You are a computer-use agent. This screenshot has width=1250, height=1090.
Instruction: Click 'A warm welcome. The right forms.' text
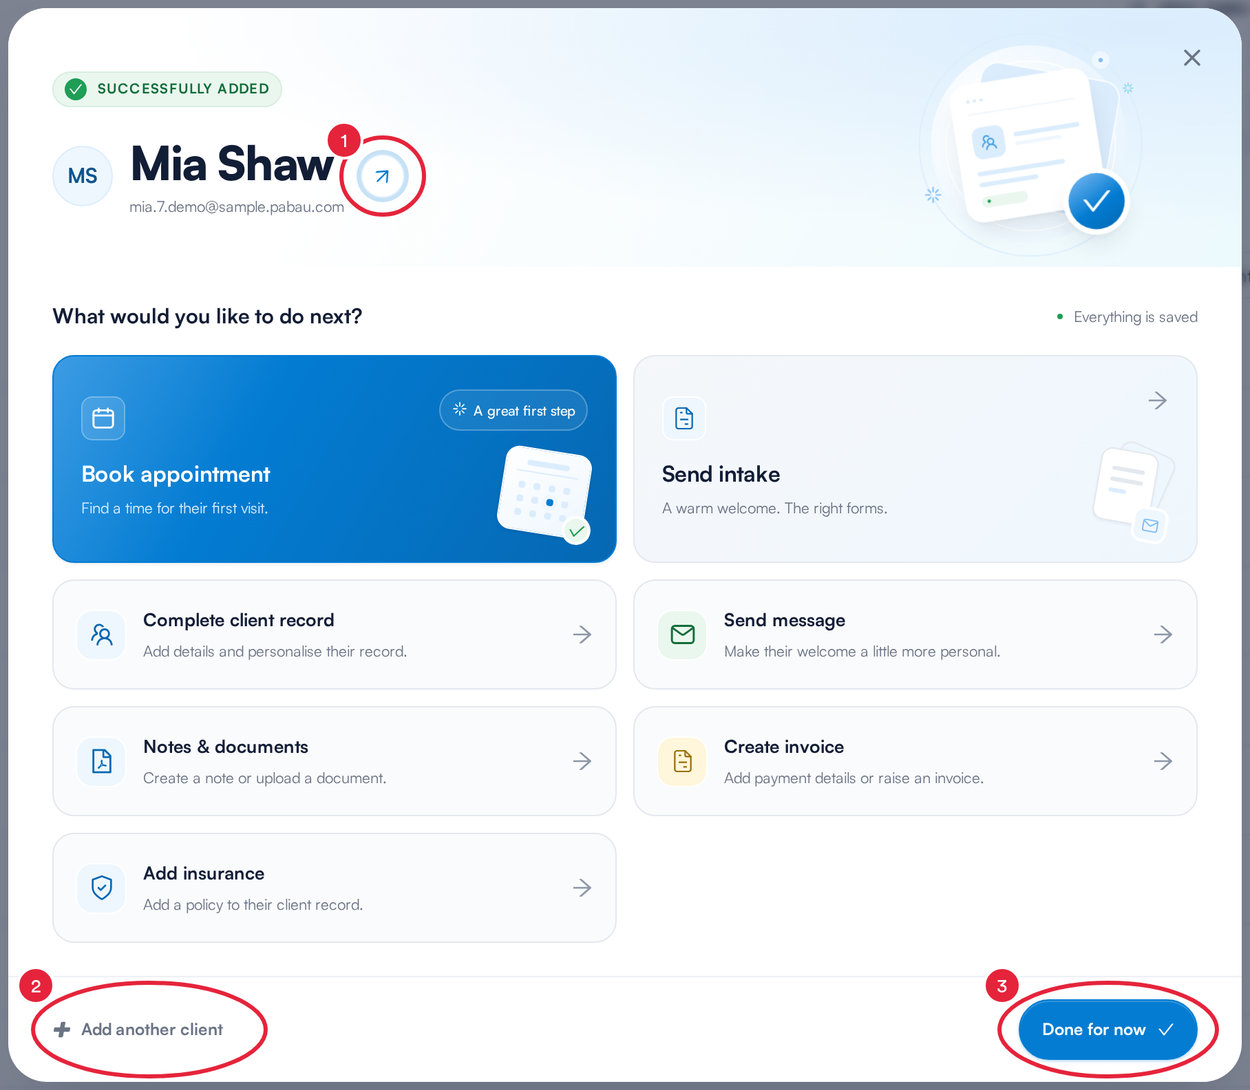coord(775,509)
